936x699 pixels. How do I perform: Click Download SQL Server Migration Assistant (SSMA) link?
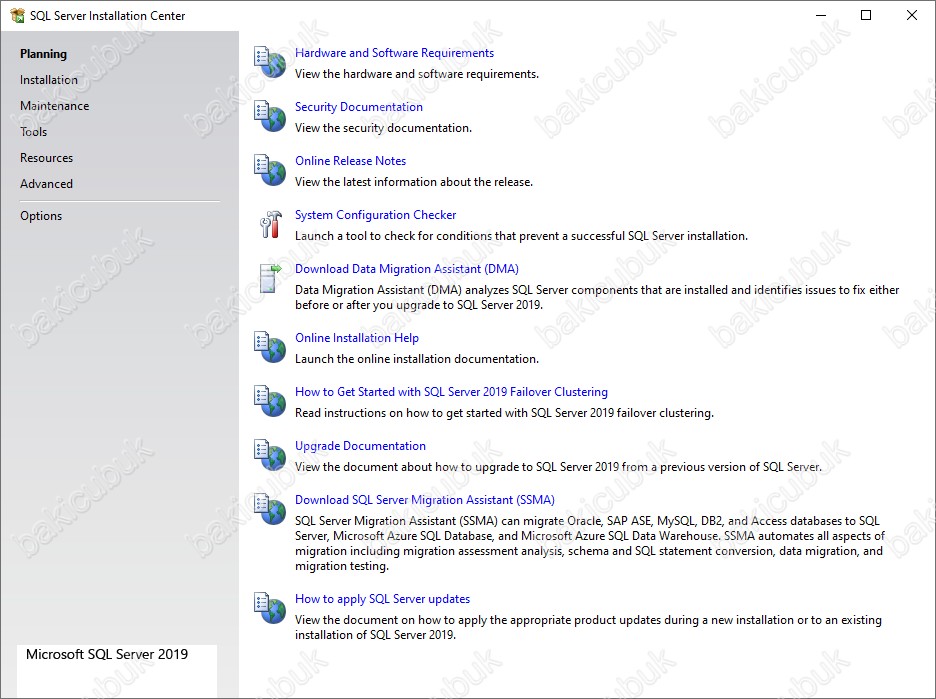point(425,500)
